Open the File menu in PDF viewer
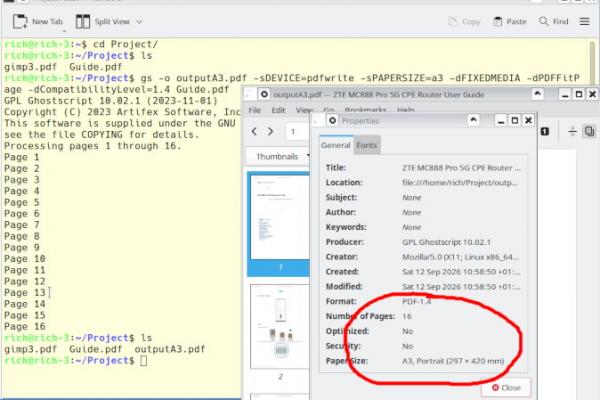 [254, 110]
